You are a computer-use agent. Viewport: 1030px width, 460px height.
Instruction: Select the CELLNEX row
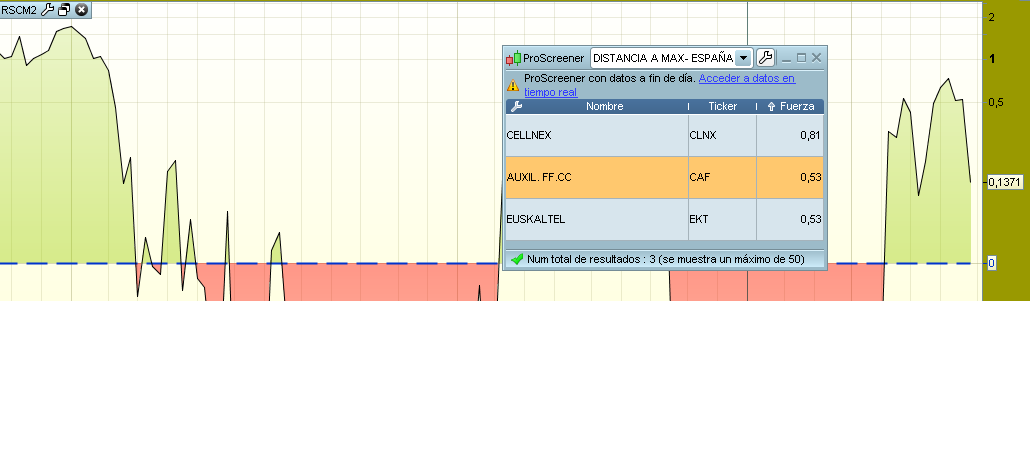664,135
